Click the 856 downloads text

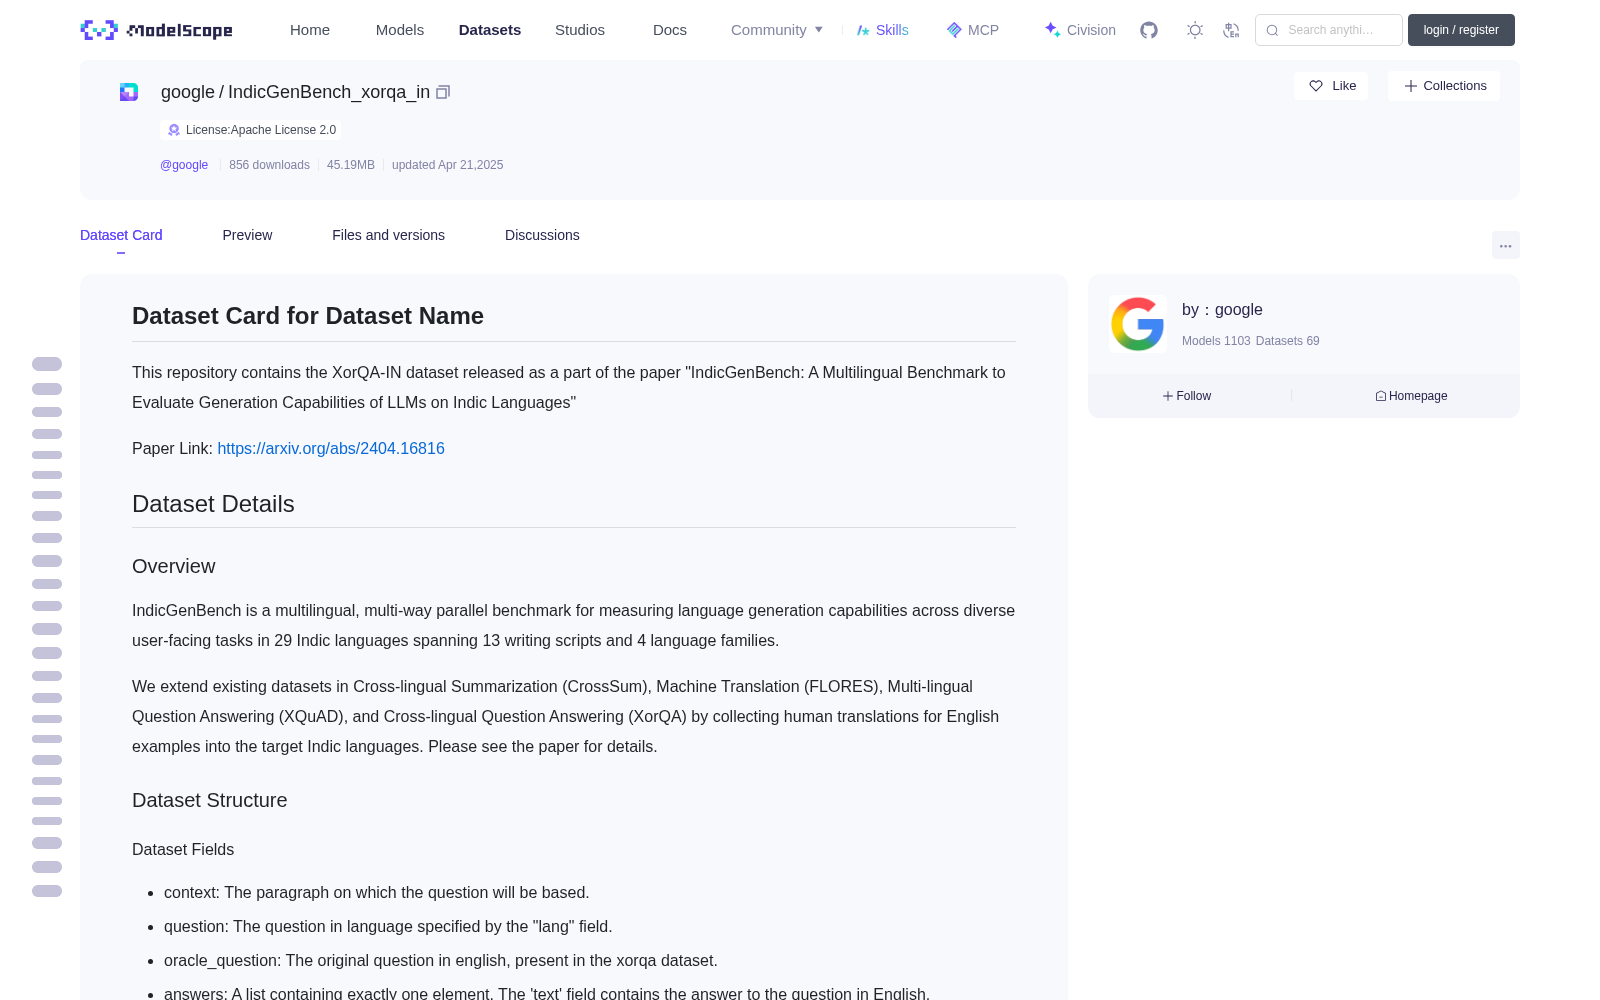click(x=269, y=165)
